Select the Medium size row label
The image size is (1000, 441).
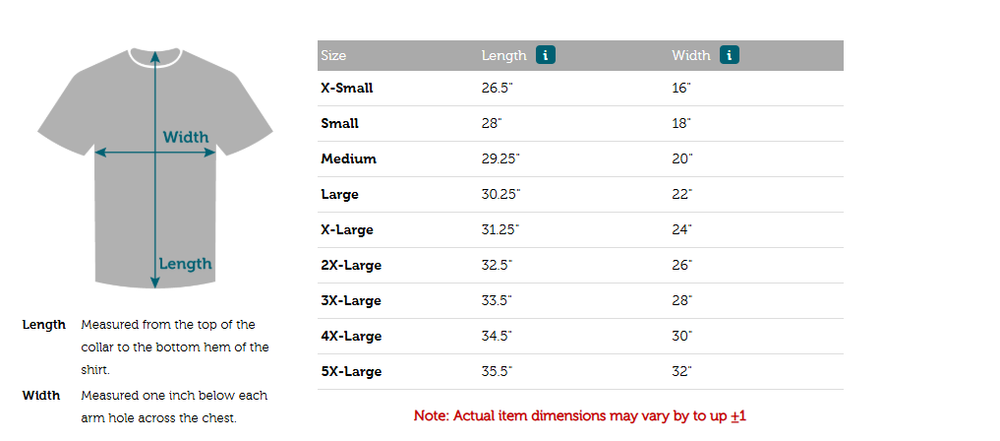point(348,159)
